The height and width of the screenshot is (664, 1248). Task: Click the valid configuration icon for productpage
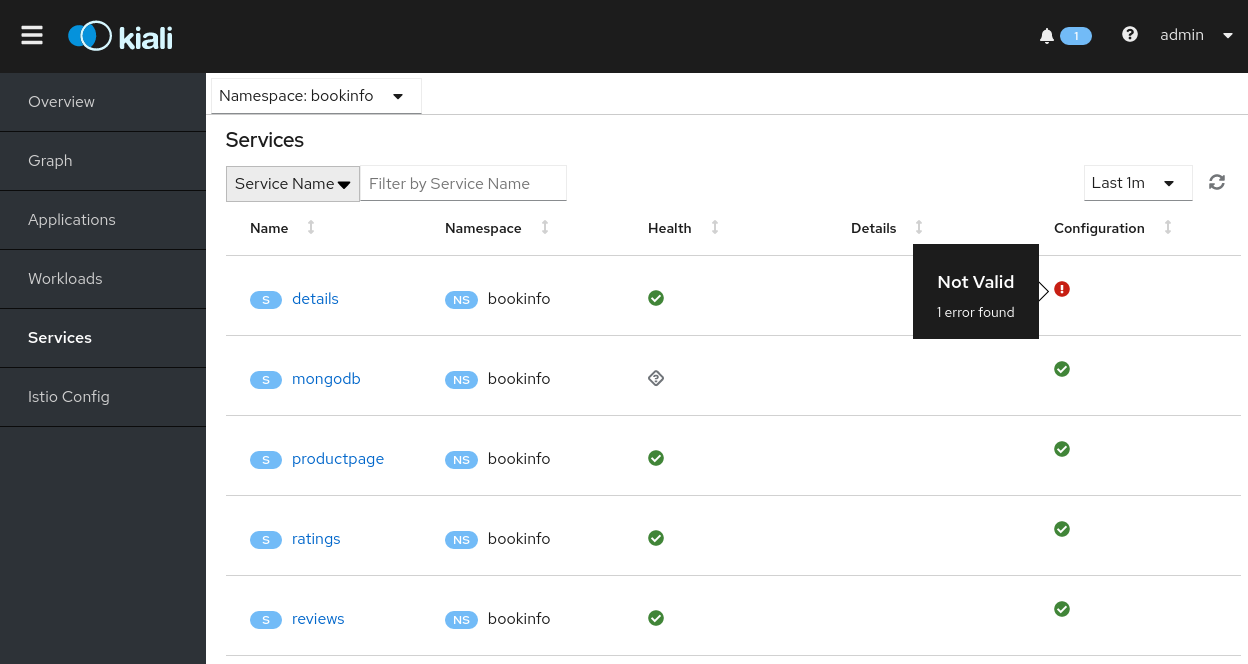tap(1062, 449)
